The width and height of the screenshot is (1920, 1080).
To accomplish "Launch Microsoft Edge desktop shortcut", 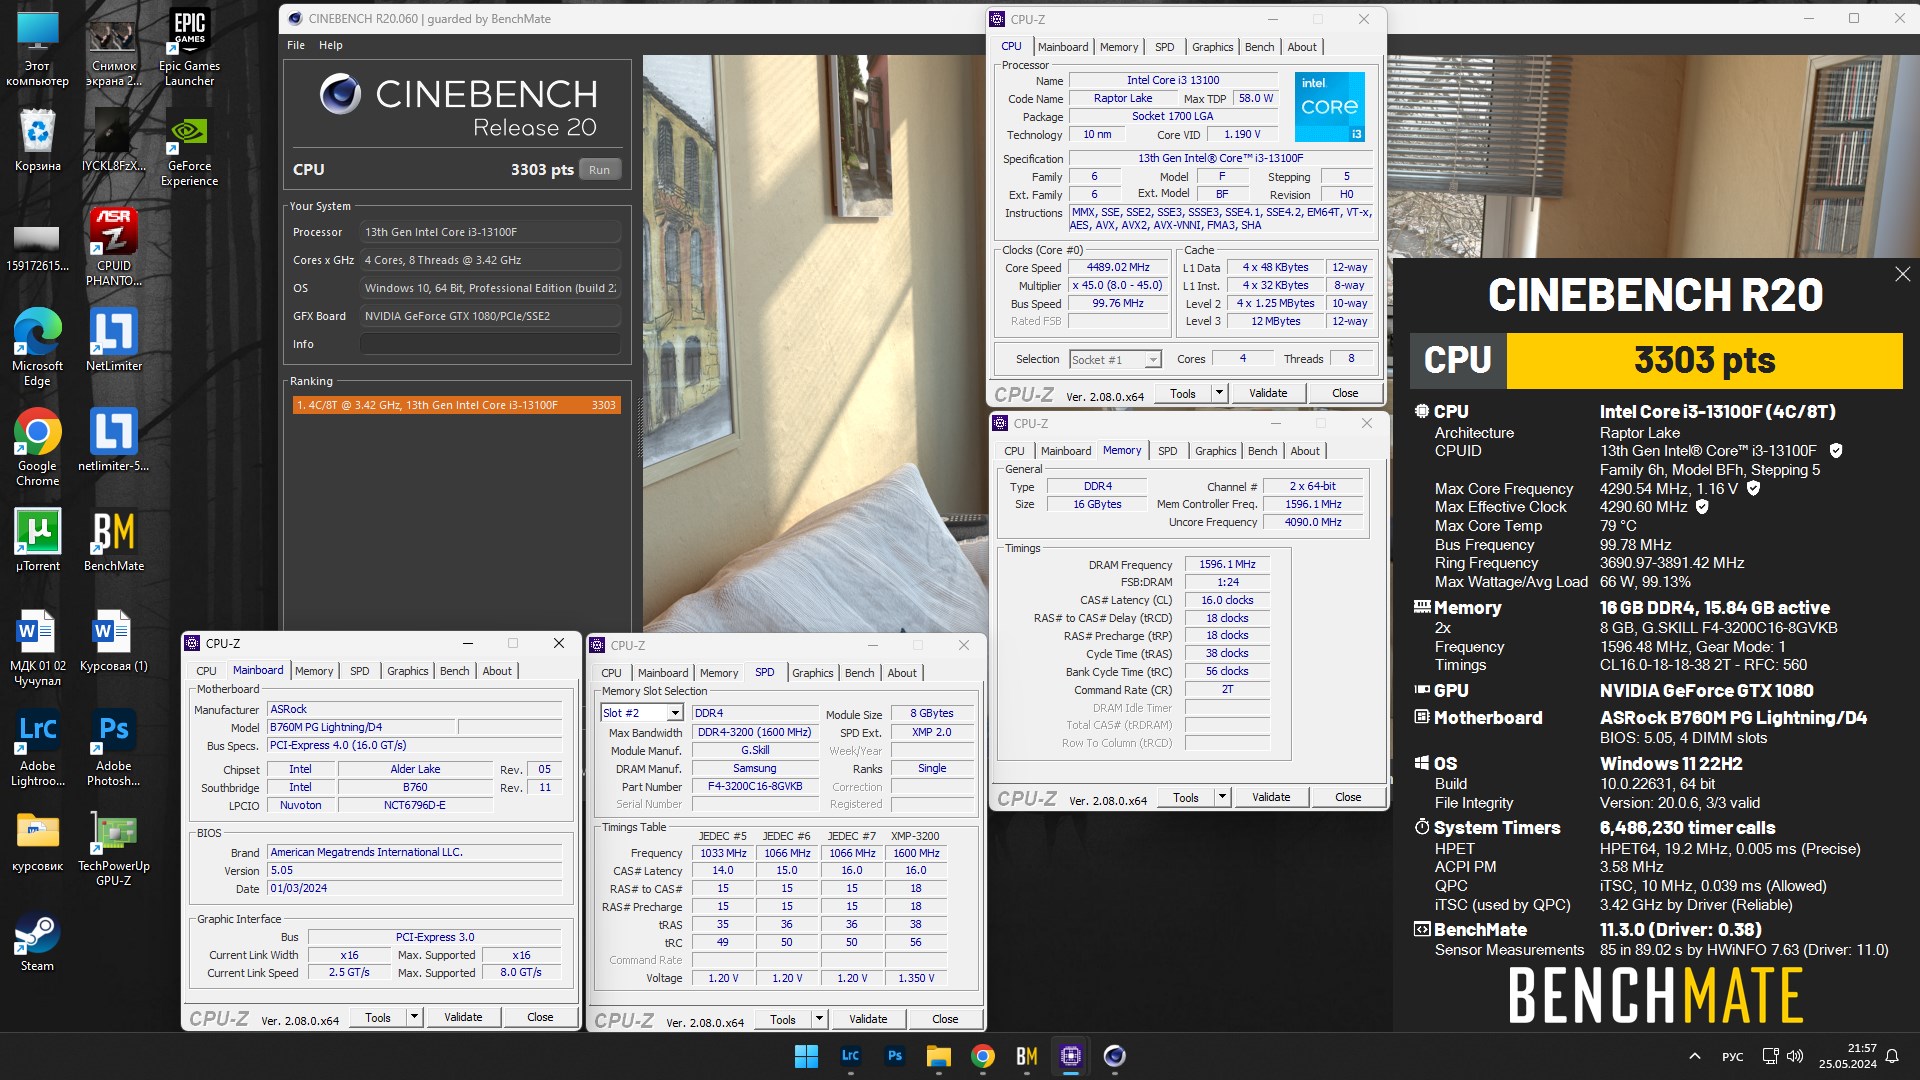I will point(37,347).
